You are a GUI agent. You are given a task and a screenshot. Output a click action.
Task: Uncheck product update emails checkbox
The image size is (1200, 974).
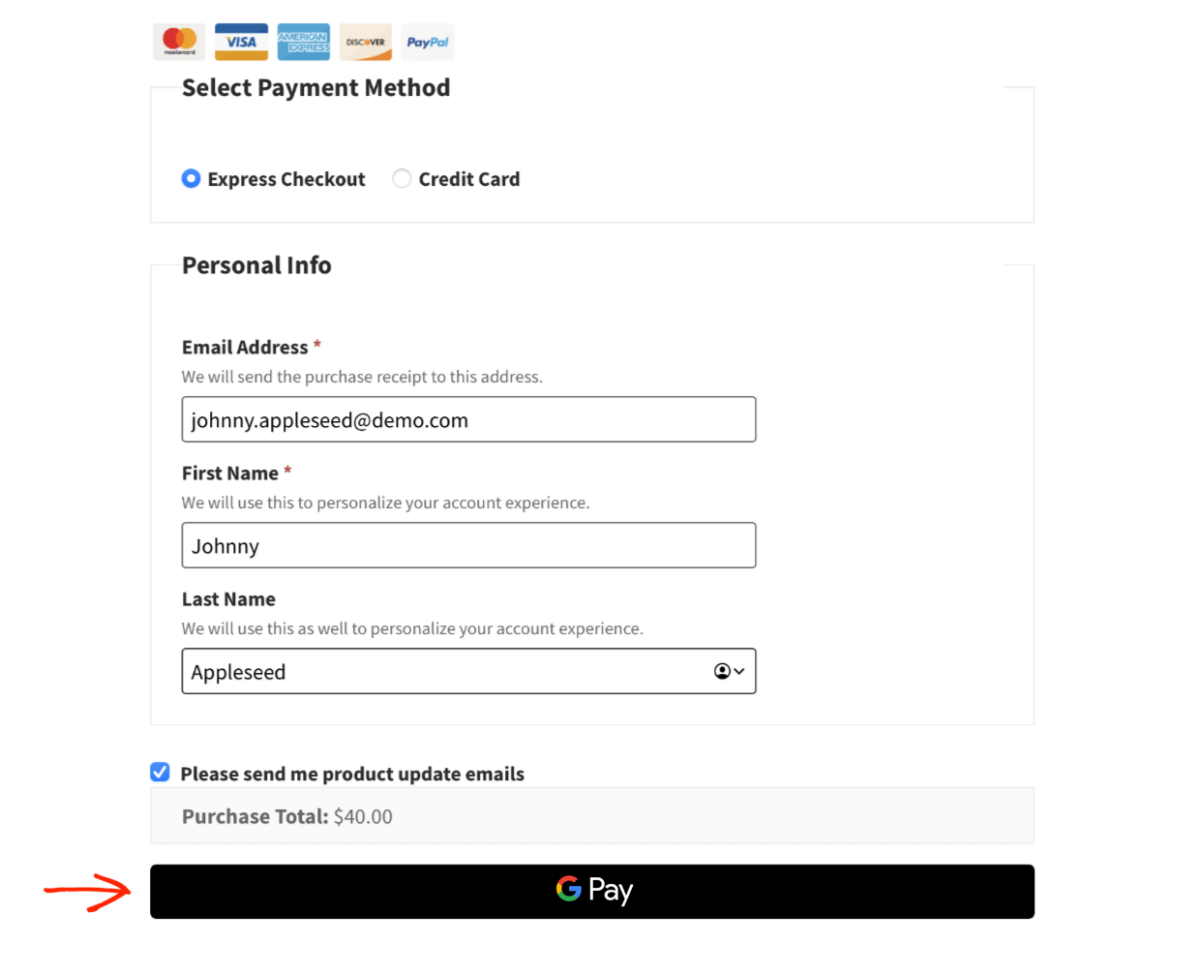(159, 771)
